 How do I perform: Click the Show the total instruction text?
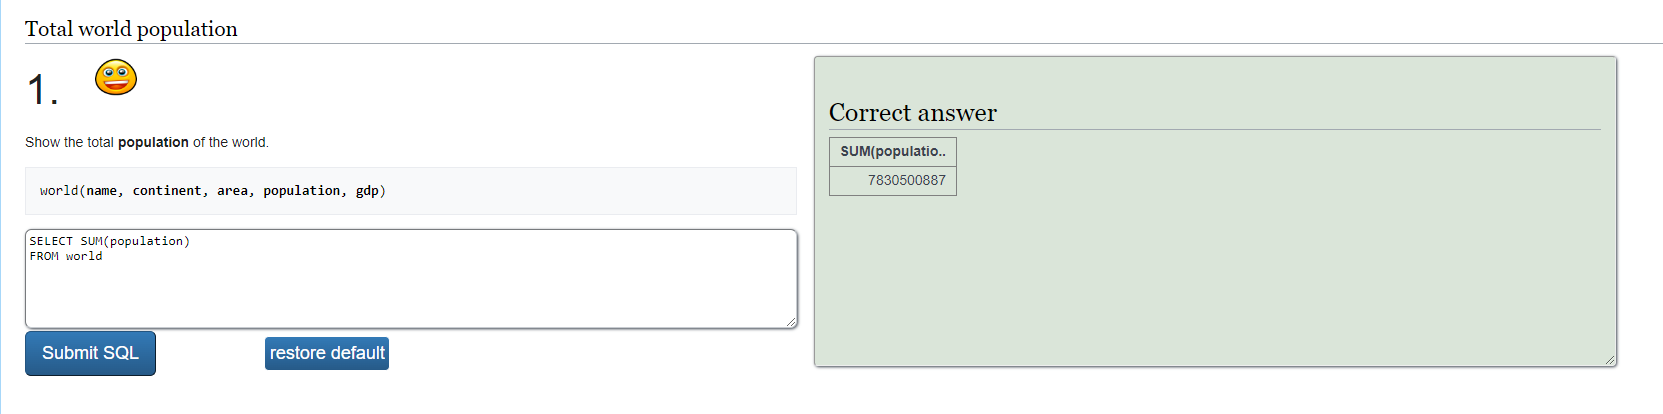coord(69,142)
